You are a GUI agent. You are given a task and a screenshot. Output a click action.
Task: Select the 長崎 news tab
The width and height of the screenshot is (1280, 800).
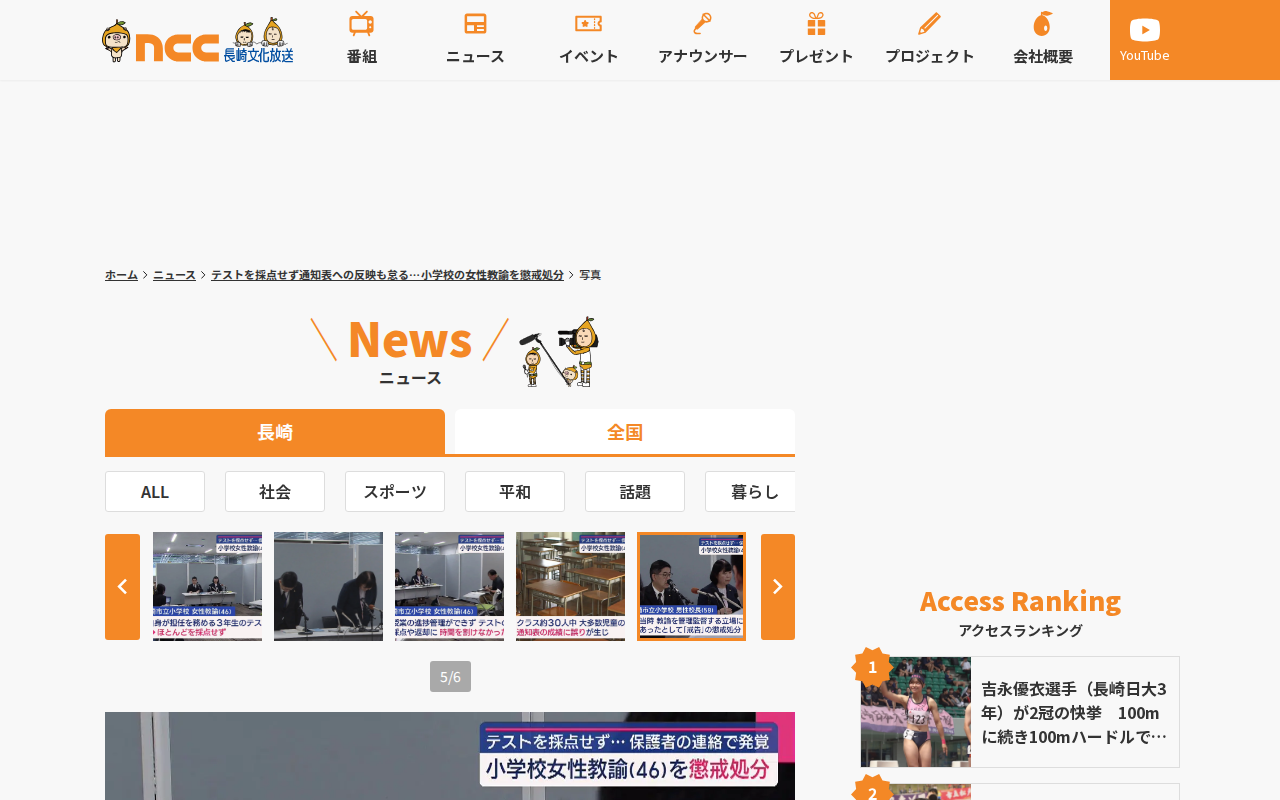click(x=275, y=432)
